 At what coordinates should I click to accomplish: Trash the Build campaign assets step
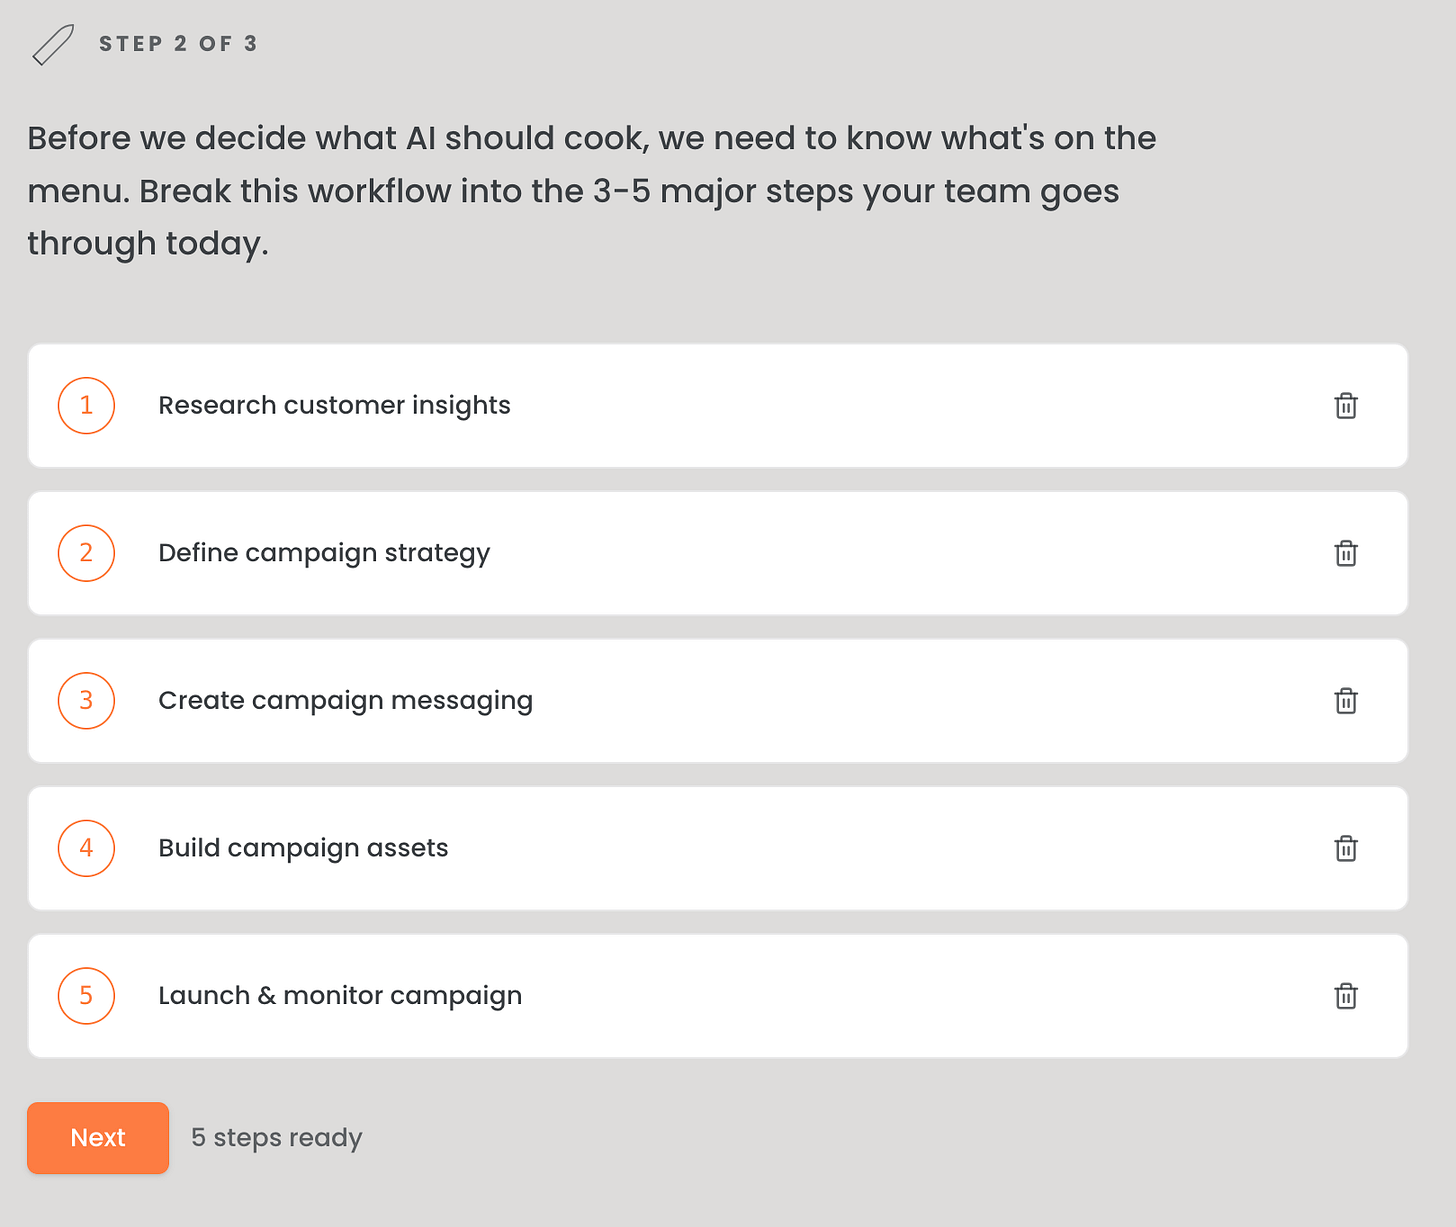(1346, 848)
